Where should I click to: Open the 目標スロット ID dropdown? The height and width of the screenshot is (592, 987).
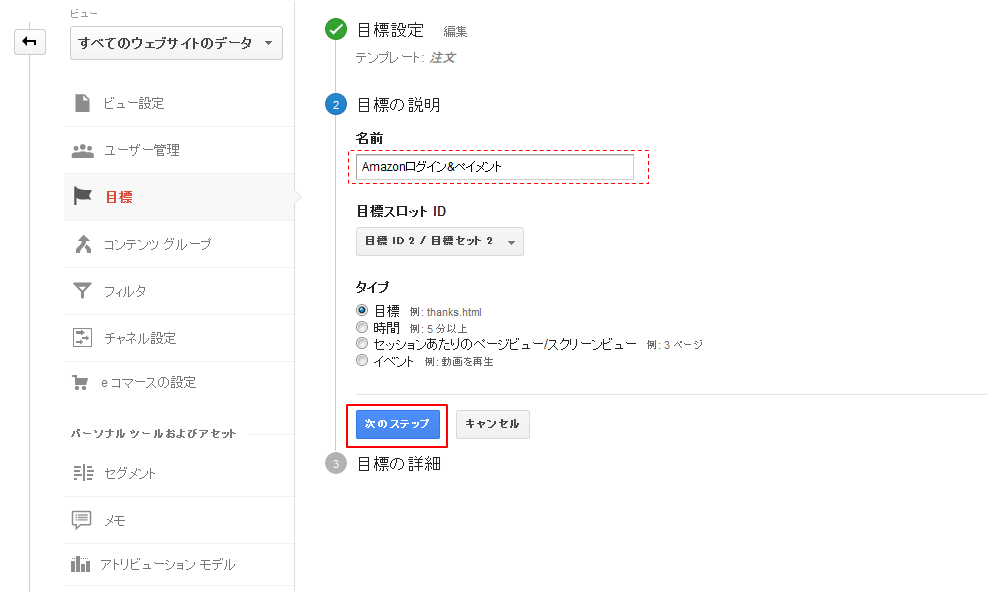(x=440, y=241)
